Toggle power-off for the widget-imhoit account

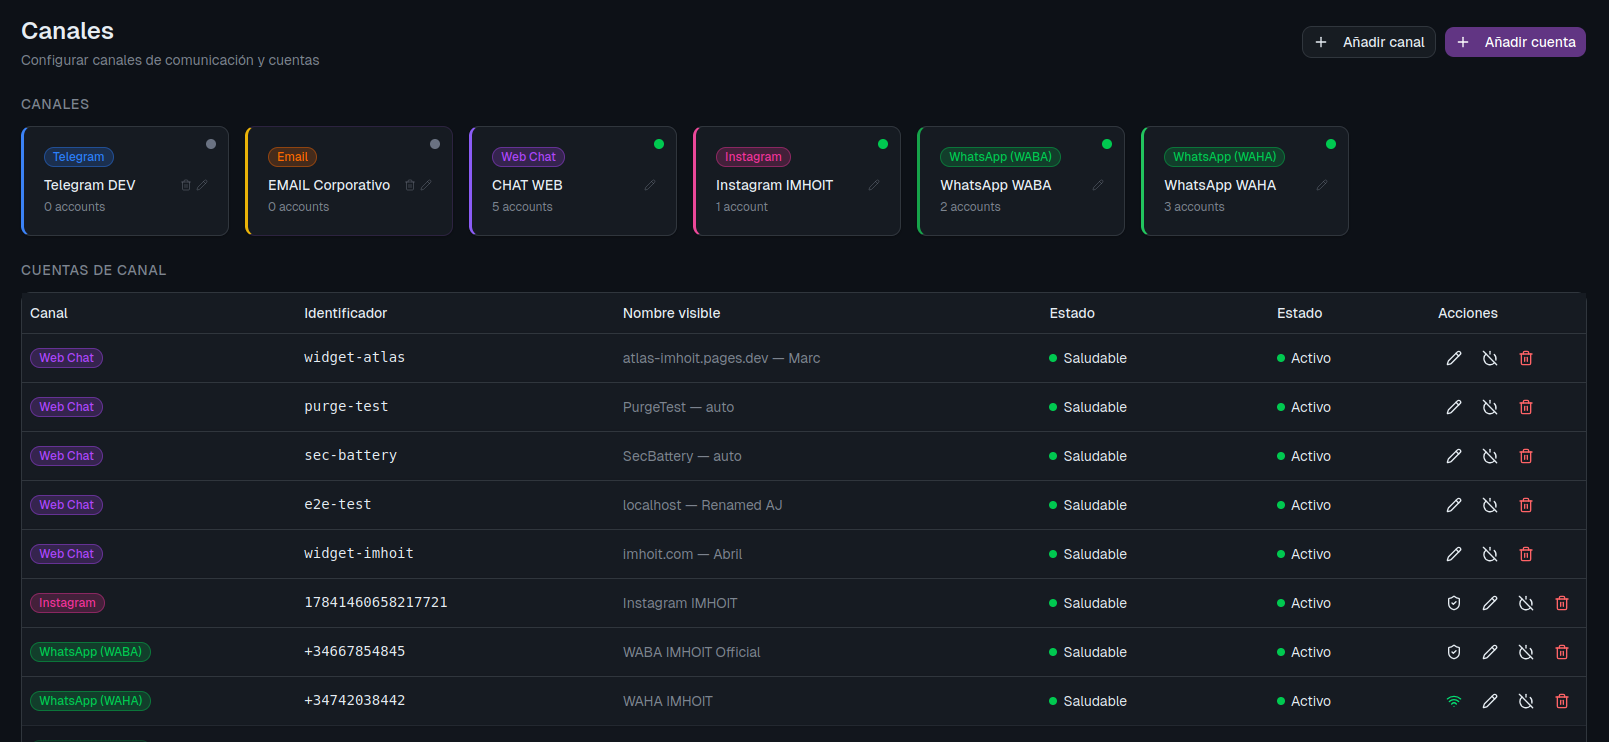pyautogui.click(x=1490, y=554)
